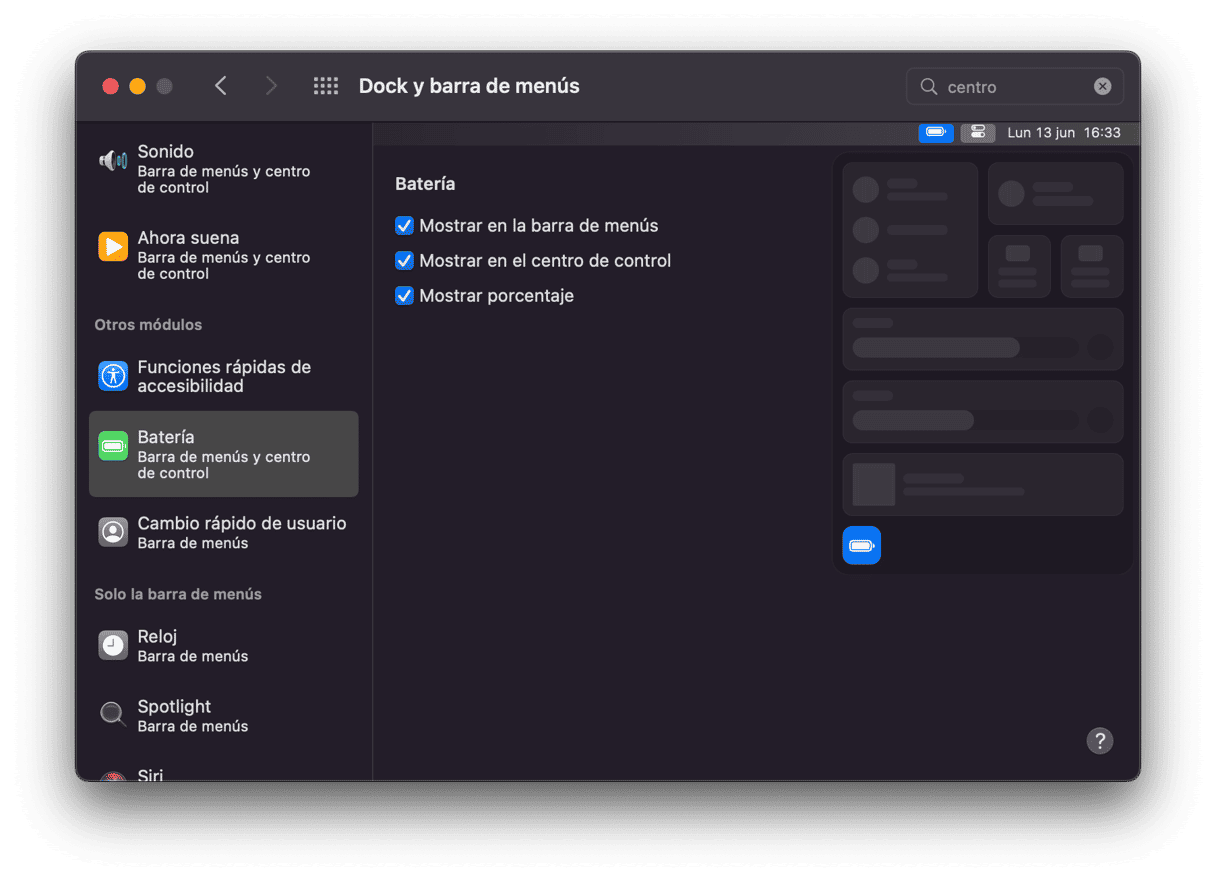Minimize the window with the yellow button
1216x881 pixels.
point(138,86)
